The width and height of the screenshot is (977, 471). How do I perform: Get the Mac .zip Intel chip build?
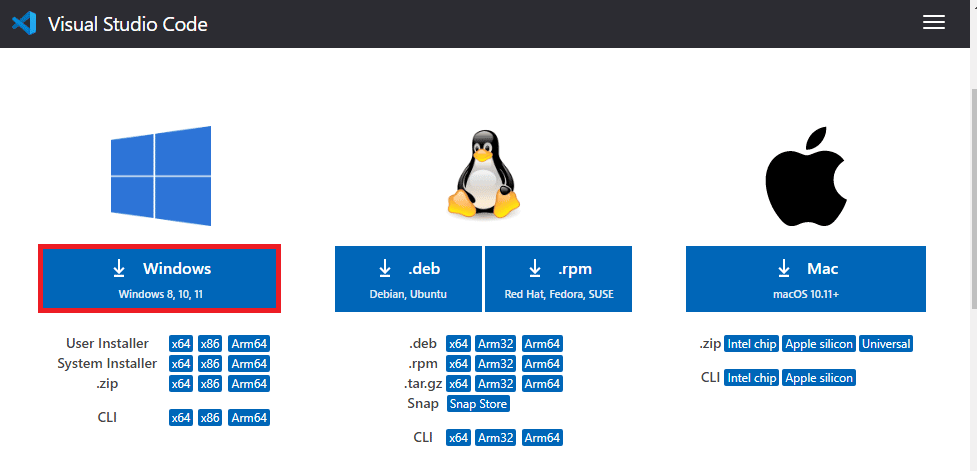click(751, 344)
